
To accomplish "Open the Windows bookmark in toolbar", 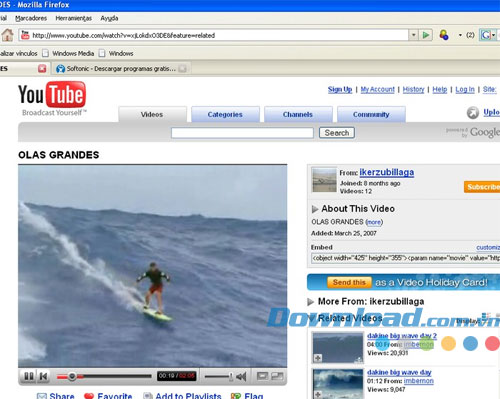I will pyautogui.click(x=116, y=53).
